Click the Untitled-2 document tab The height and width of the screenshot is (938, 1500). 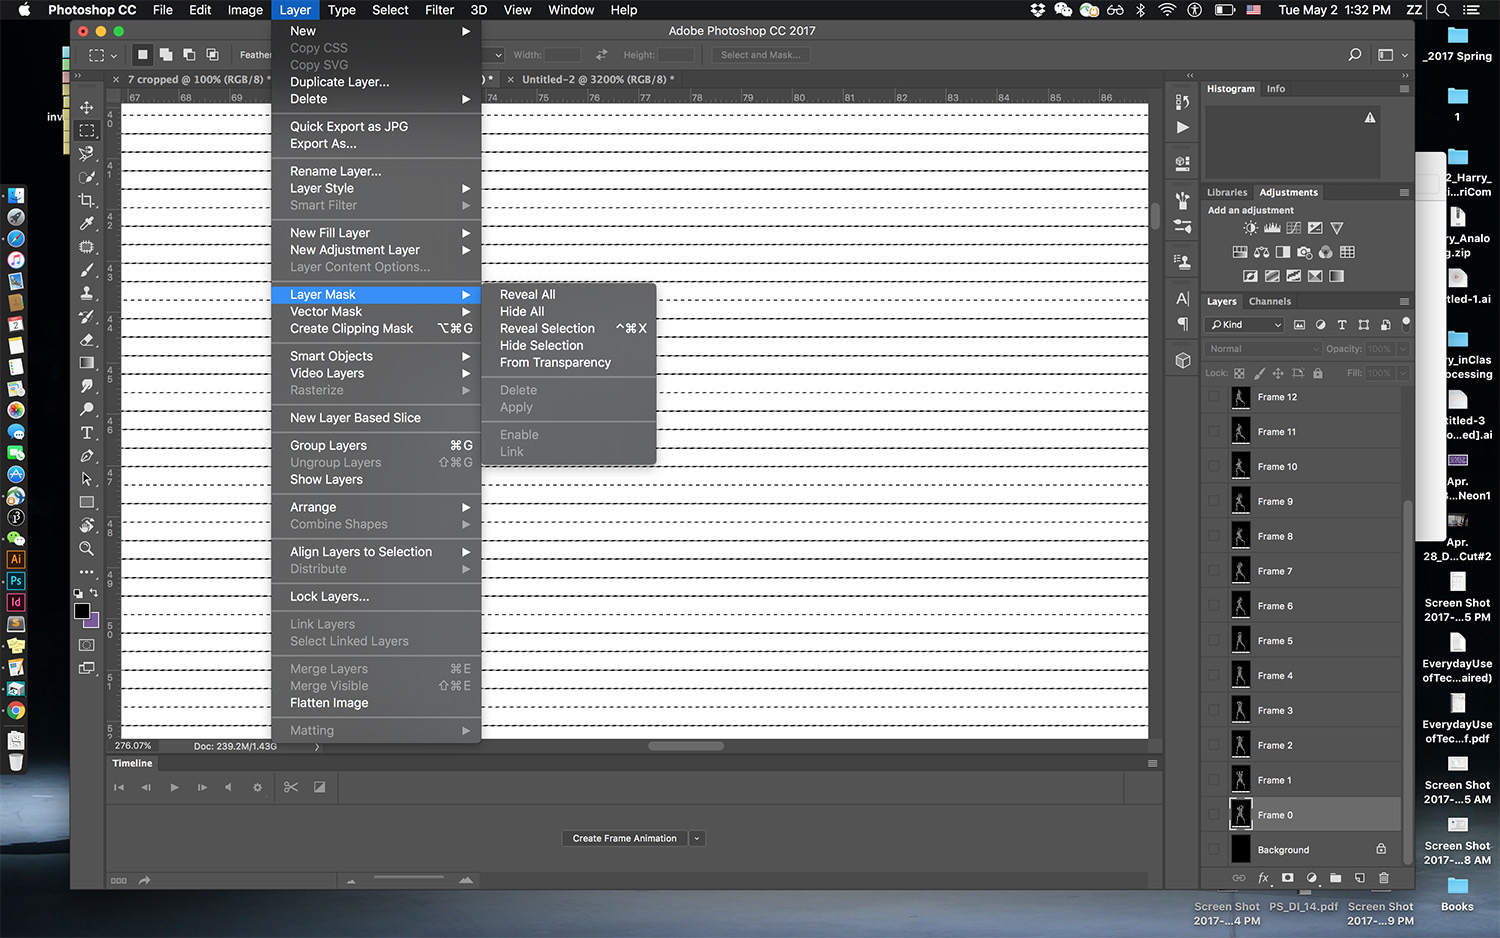pos(598,79)
